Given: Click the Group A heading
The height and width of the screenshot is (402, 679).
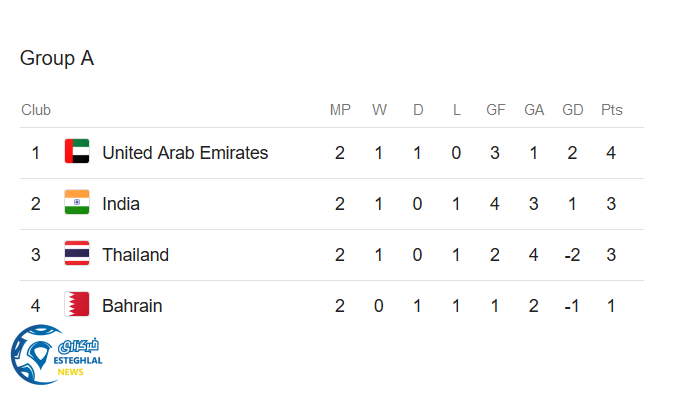Looking at the screenshot, I should [x=57, y=58].
